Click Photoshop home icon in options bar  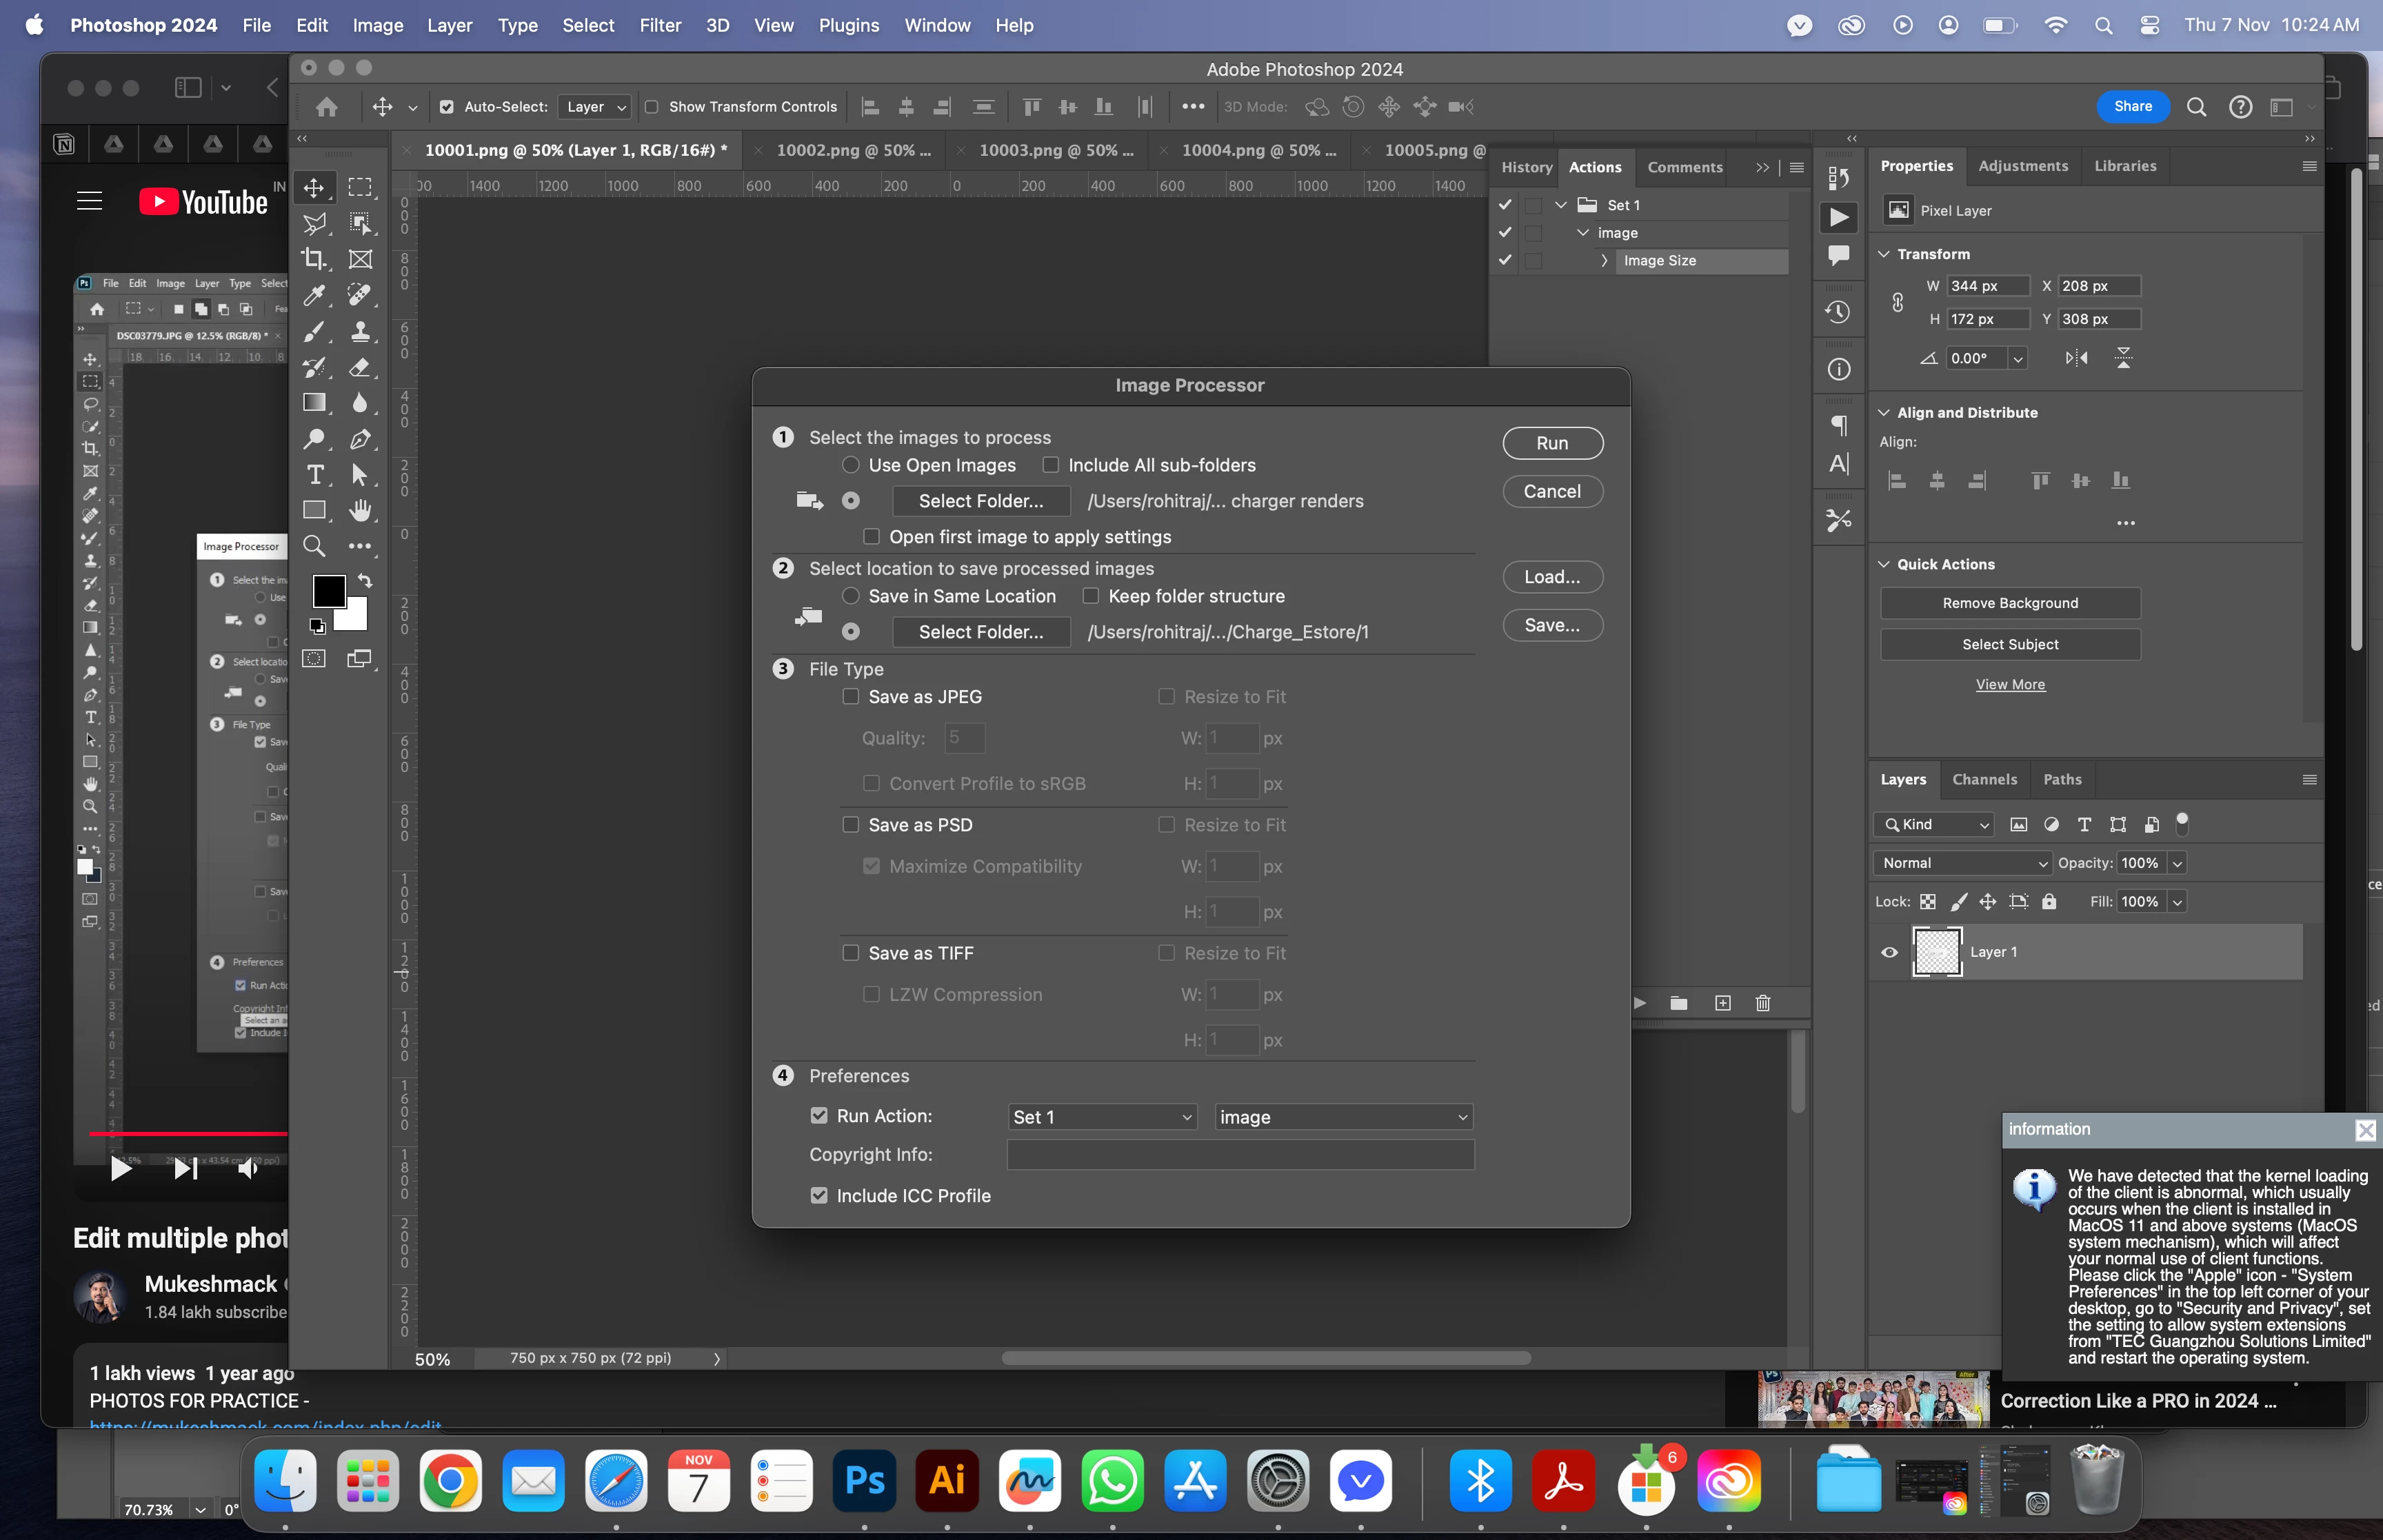(x=326, y=107)
